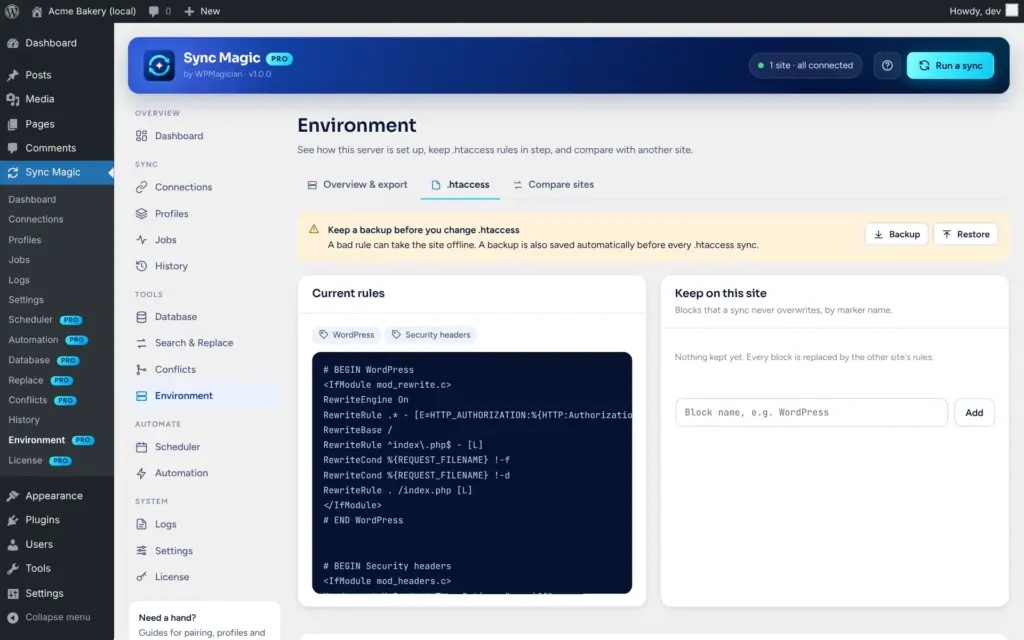Image resolution: width=1024 pixels, height=640 pixels.
Task: Open Media in WordPress admin menu
Action: pos(57,99)
